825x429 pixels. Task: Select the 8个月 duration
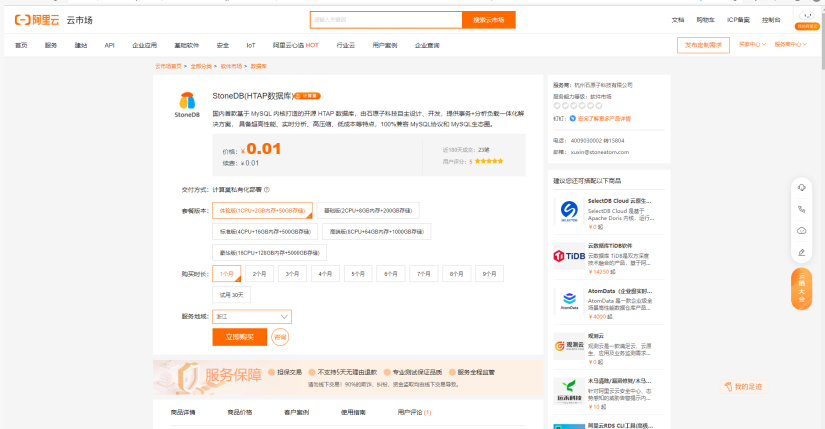(457, 274)
